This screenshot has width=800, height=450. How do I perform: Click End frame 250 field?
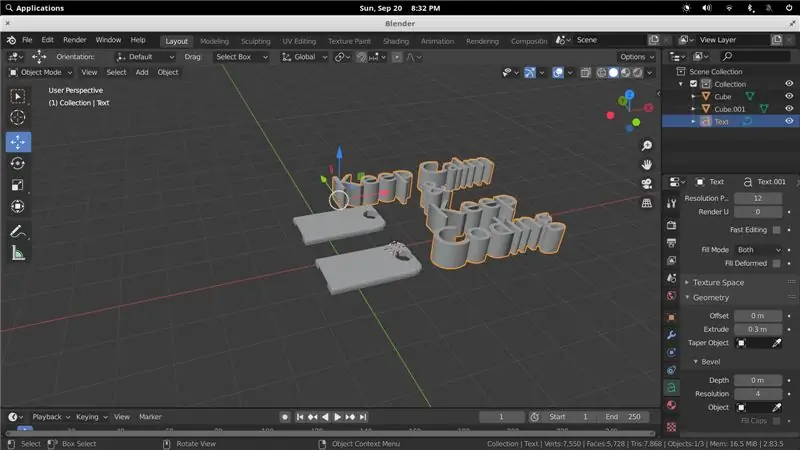click(x=623, y=417)
